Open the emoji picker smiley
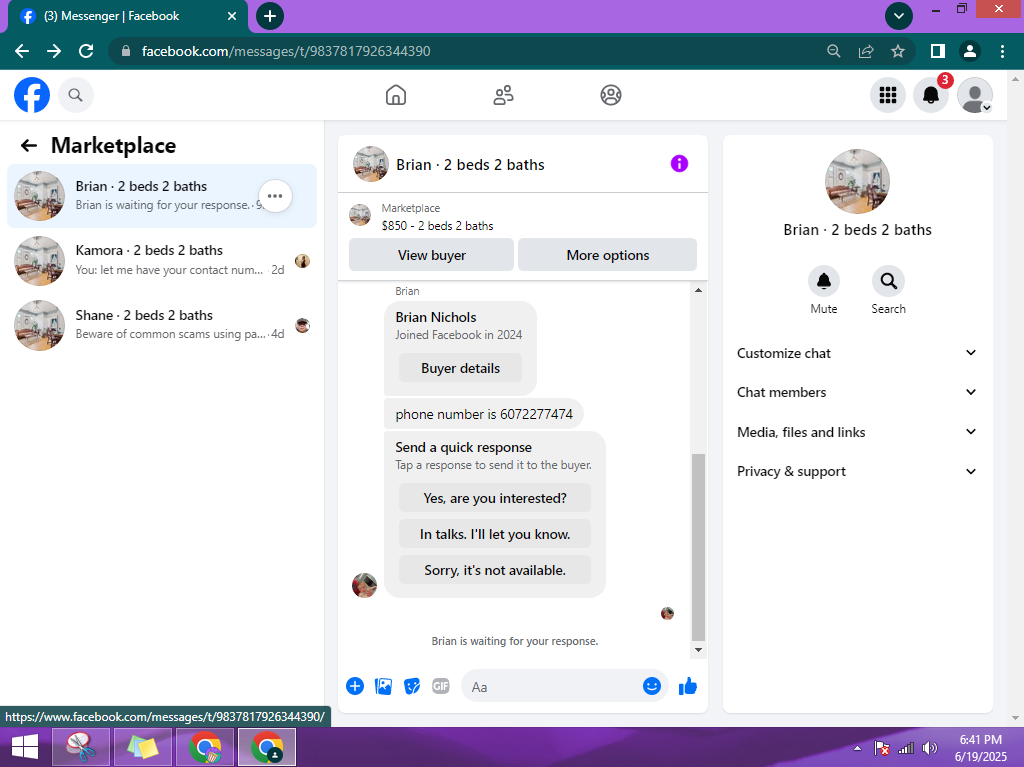This screenshot has height=767, width=1024. (652, 686)
